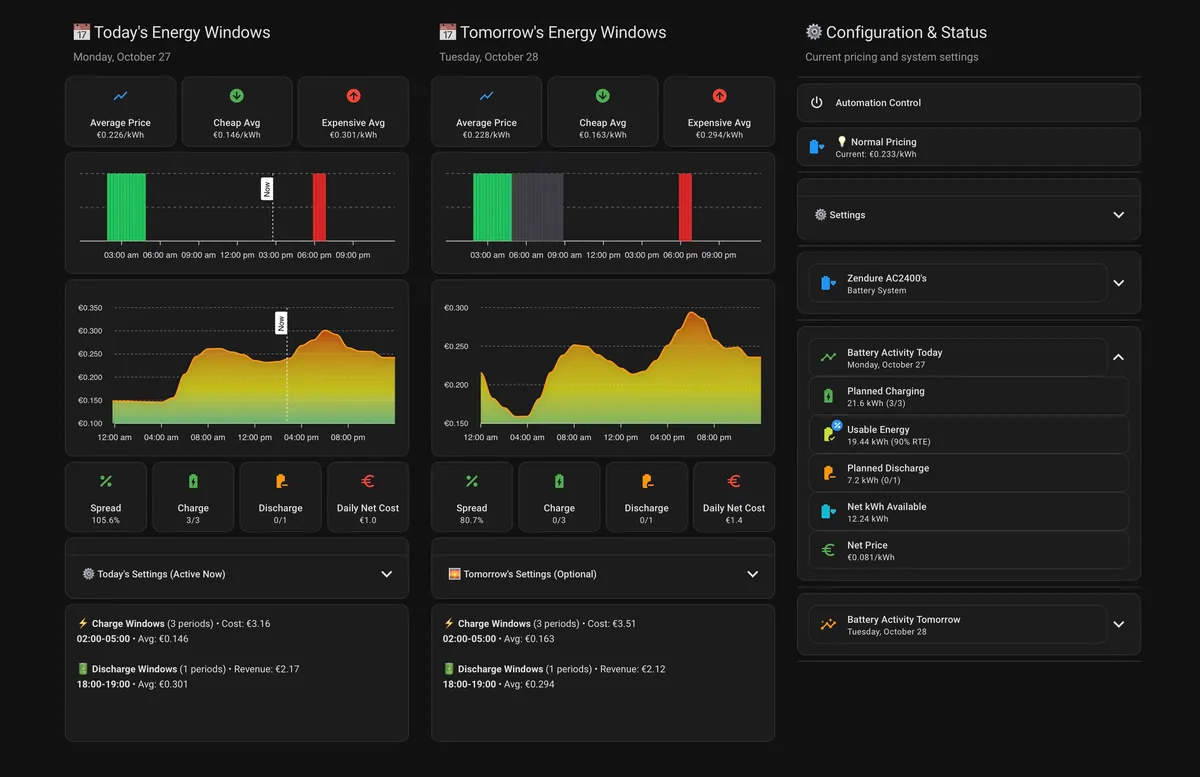
Task: Click tomorrow's red discharge window bar
Action: (x=685, y=207)
